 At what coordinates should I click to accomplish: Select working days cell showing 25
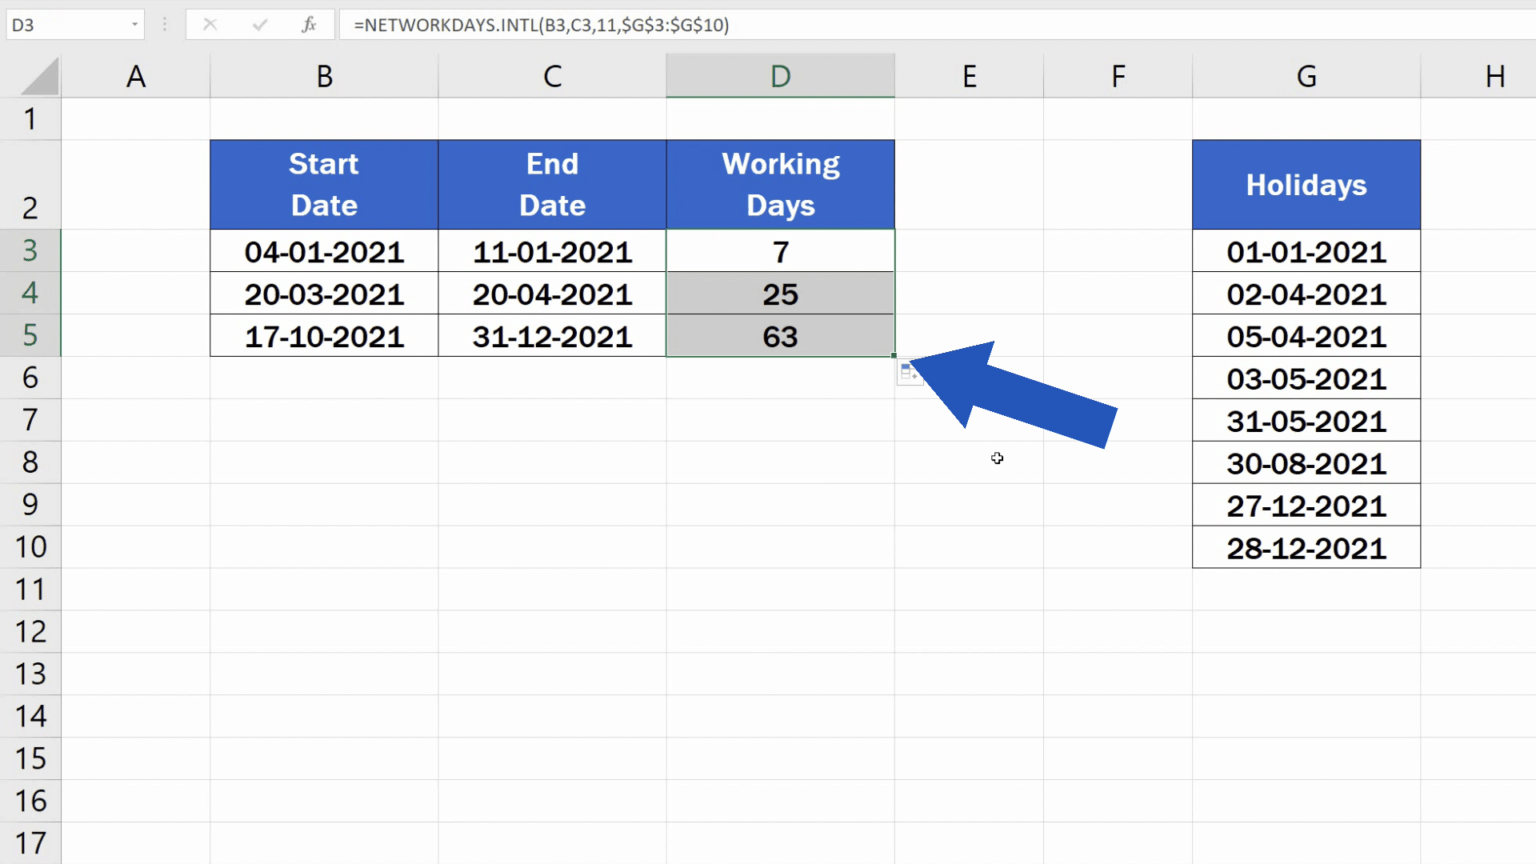[x=780, y=294]
